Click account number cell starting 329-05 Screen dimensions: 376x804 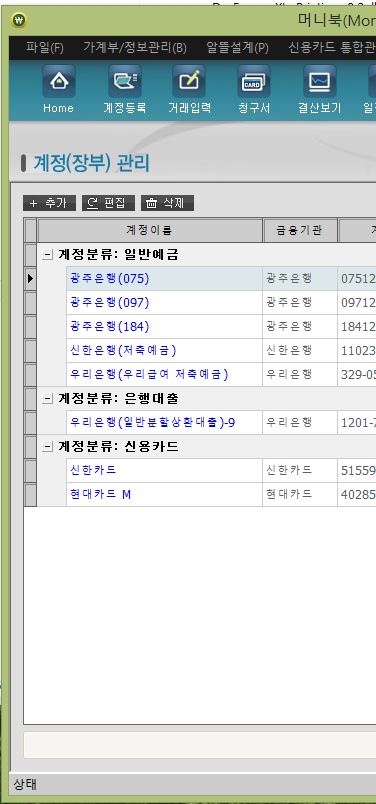(357, 375)
